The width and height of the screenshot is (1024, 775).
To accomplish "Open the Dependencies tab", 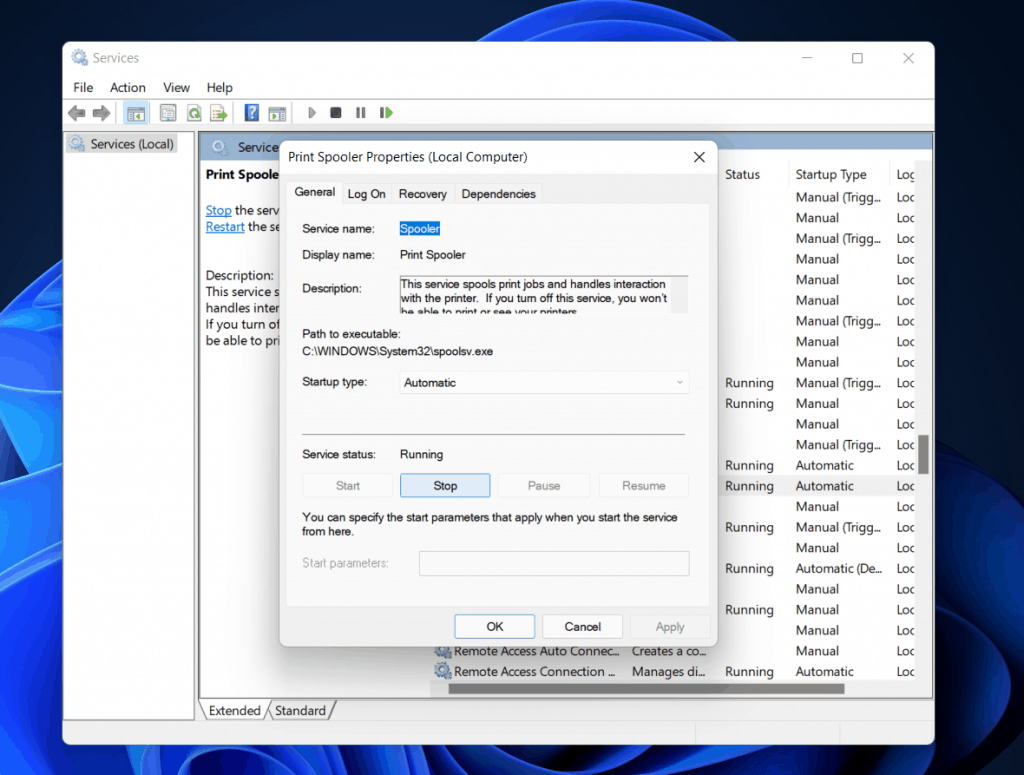I will pyautogui.click(x=498, y=194).
